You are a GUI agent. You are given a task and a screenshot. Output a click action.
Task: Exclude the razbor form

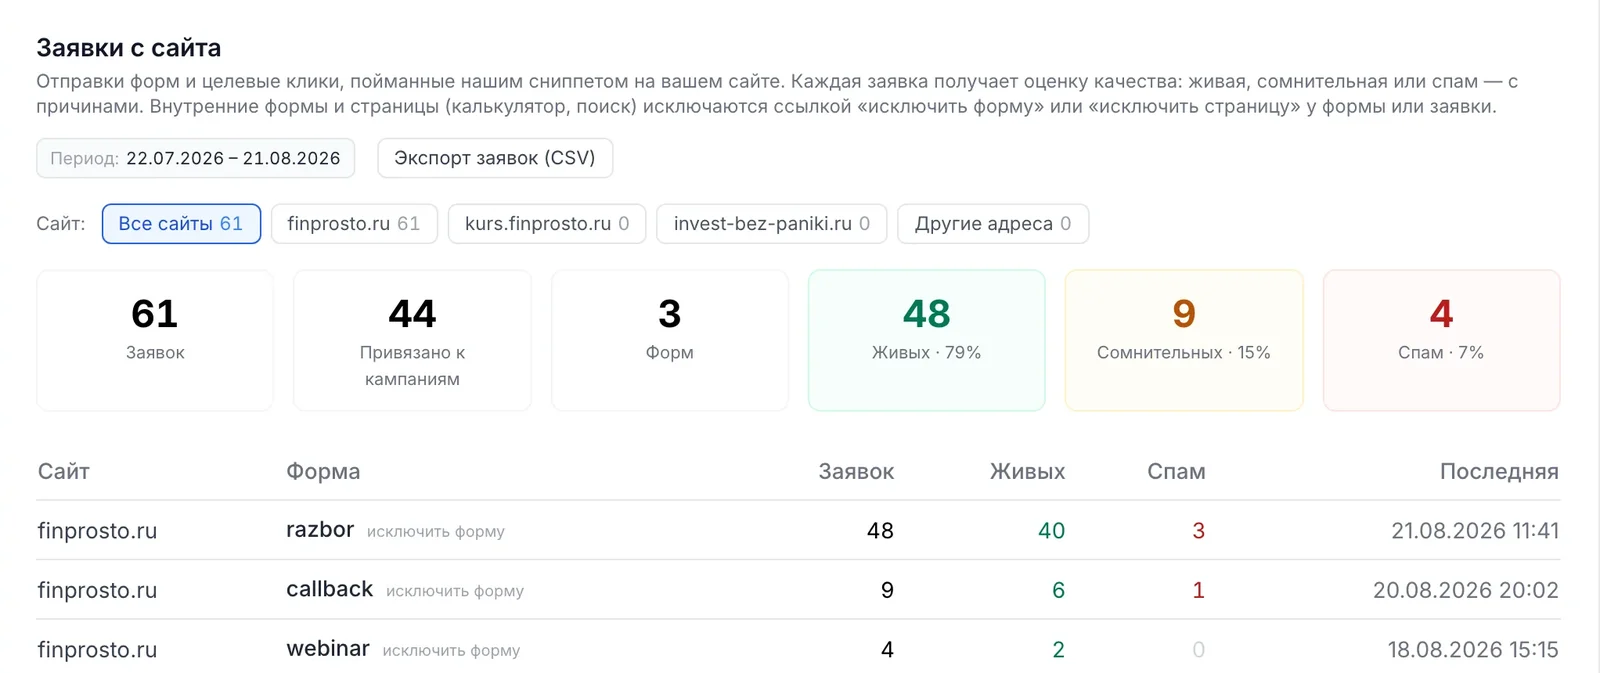[x=436, y=532]
